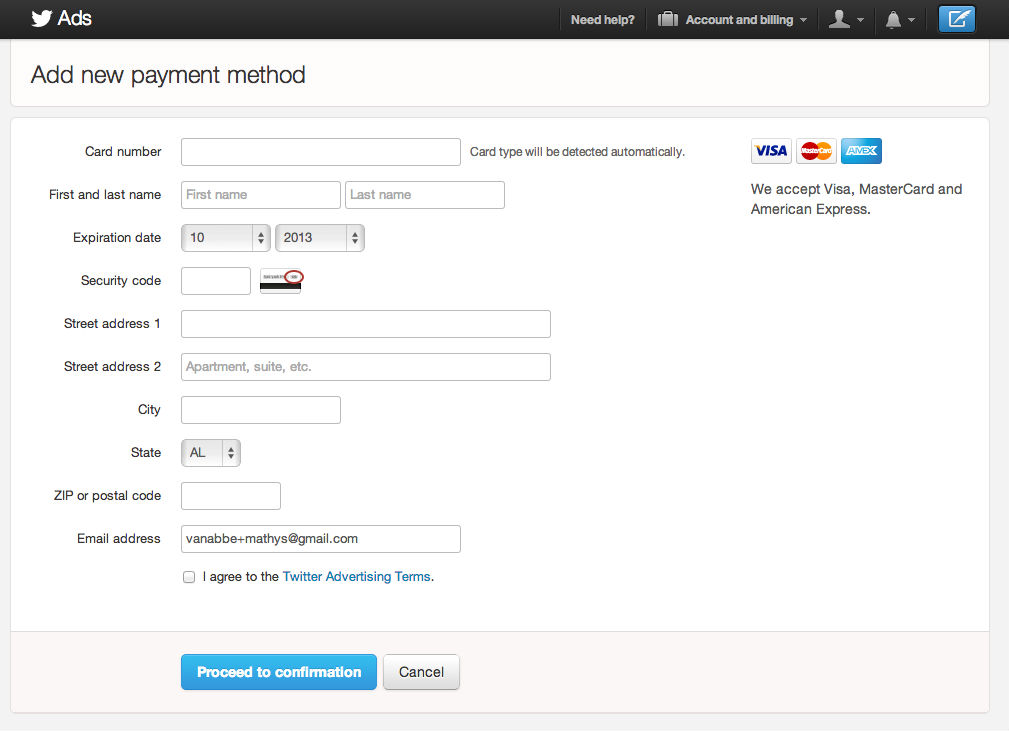Click into the First name field
Viewport: 1009px width, 731px height.
[261, 195]
